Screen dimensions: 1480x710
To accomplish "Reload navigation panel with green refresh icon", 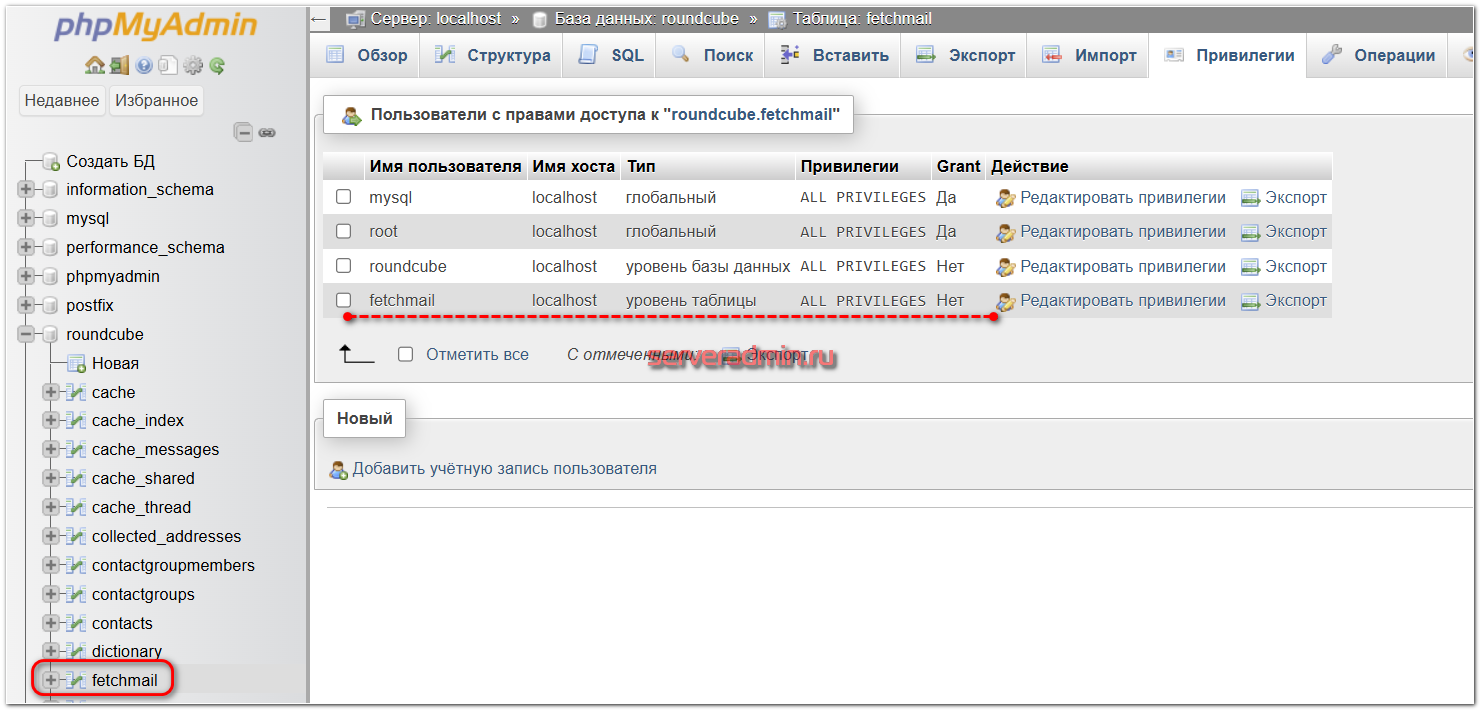I will 216,66.
